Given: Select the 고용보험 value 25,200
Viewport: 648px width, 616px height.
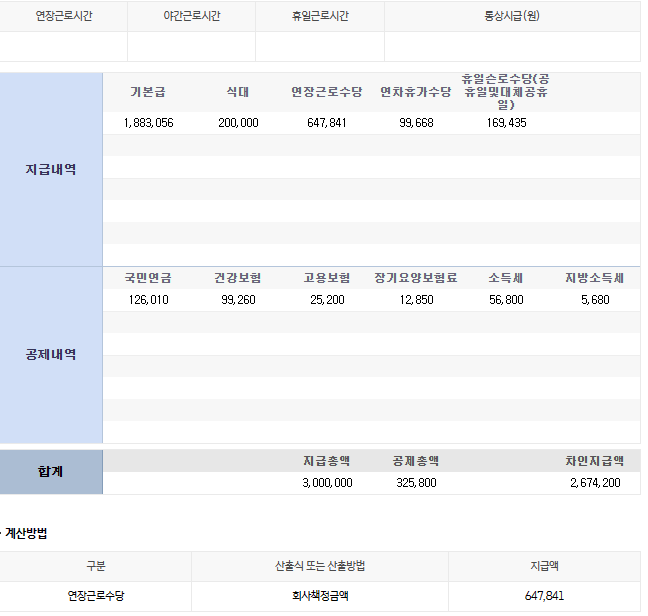Looking at the screenshot, I should 327,300.
